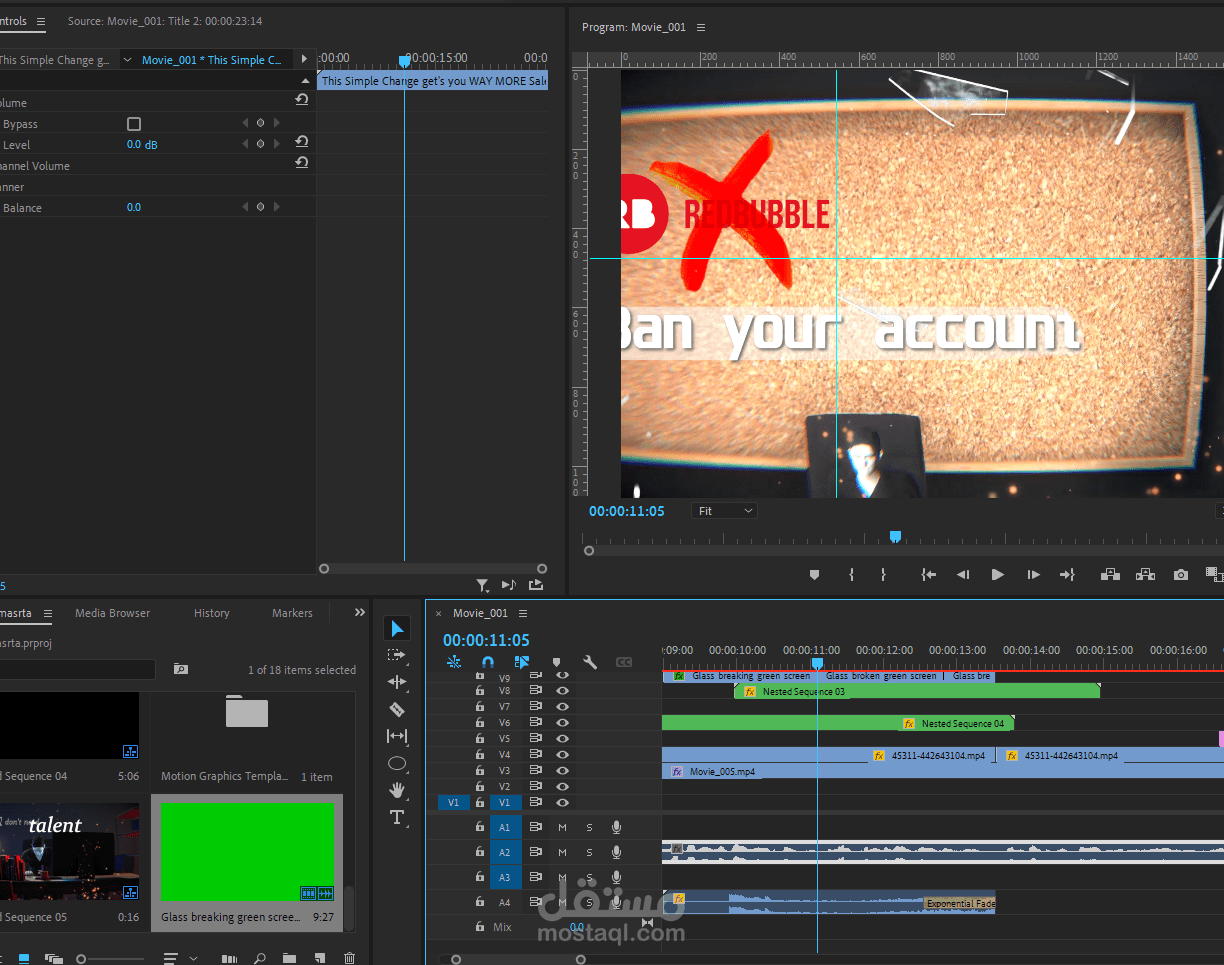Image resolution: width=1224 pixels, height=965 pixels.
Task: Toggle sync lock on track V7
Action: (535, 707)
